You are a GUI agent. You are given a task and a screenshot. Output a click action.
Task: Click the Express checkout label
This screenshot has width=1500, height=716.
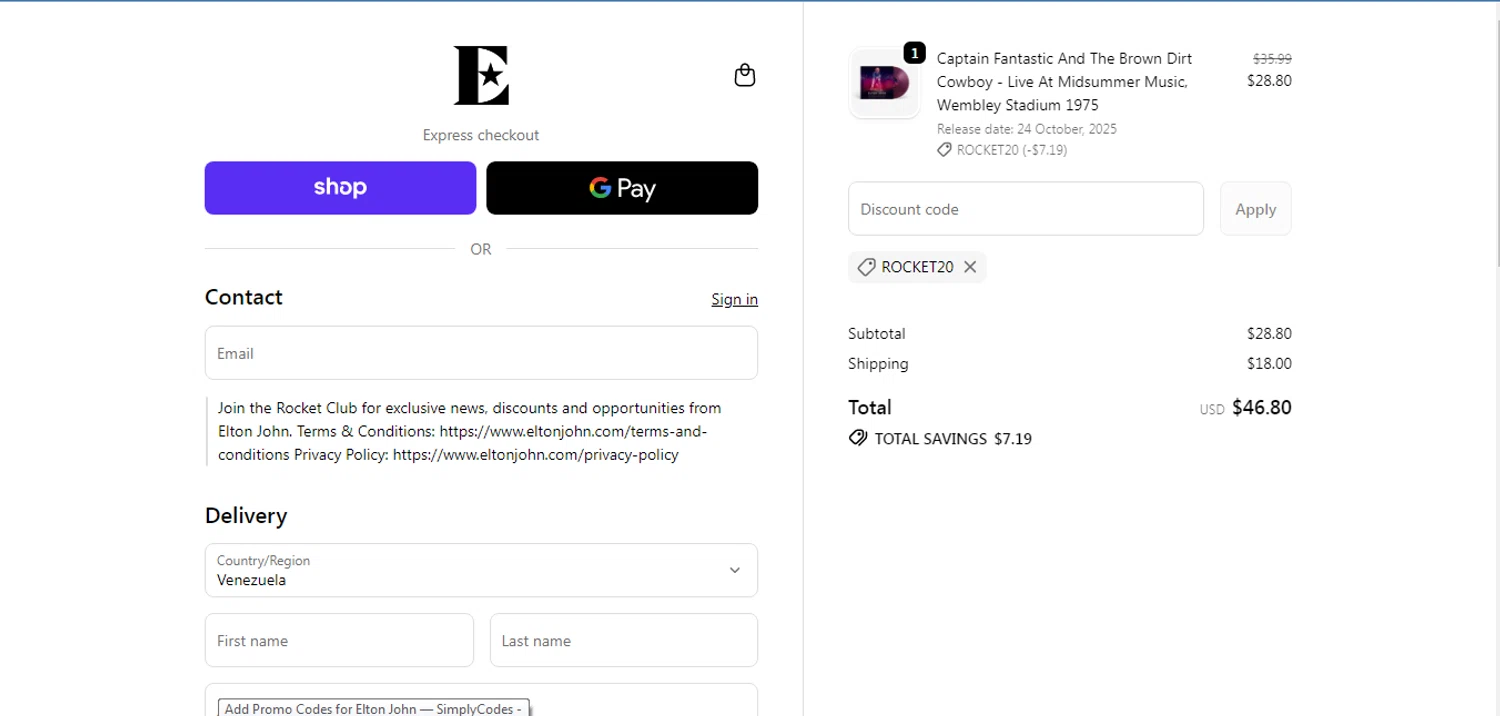[x=481, y=135]
